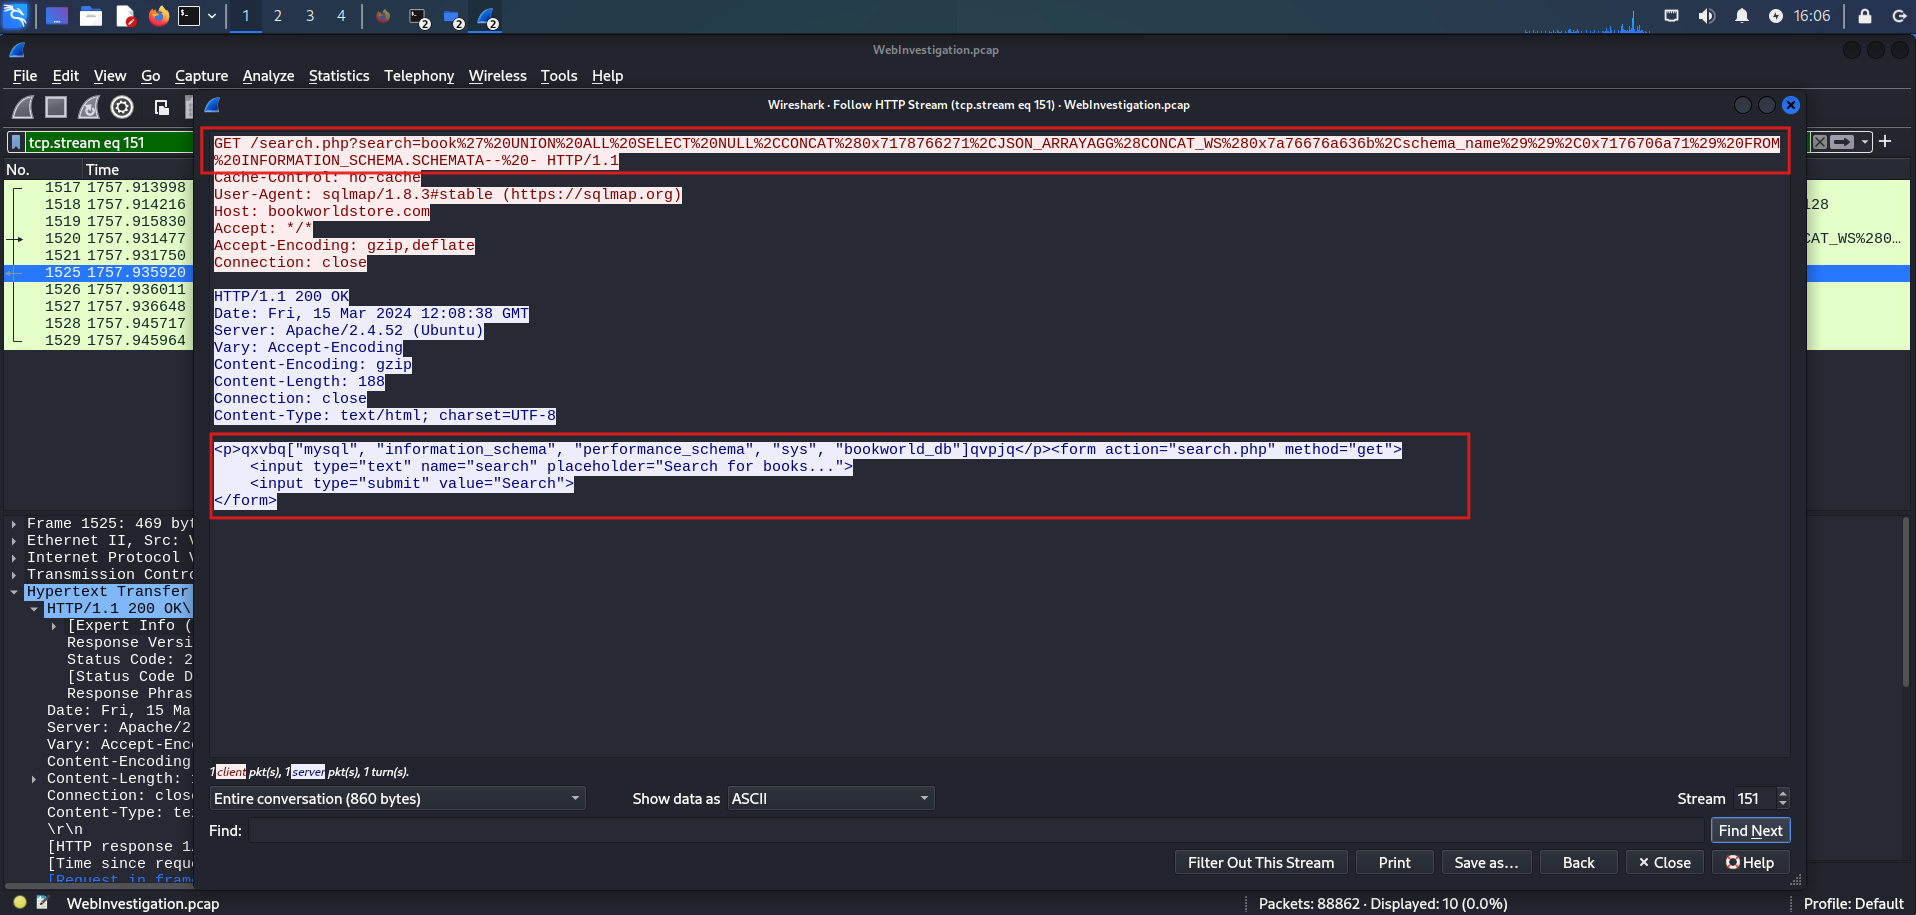Image resolution: width=1916 pixels, height=915 pixels.
Task: Show desktop via the panel icon
Action: pos(57,16)
